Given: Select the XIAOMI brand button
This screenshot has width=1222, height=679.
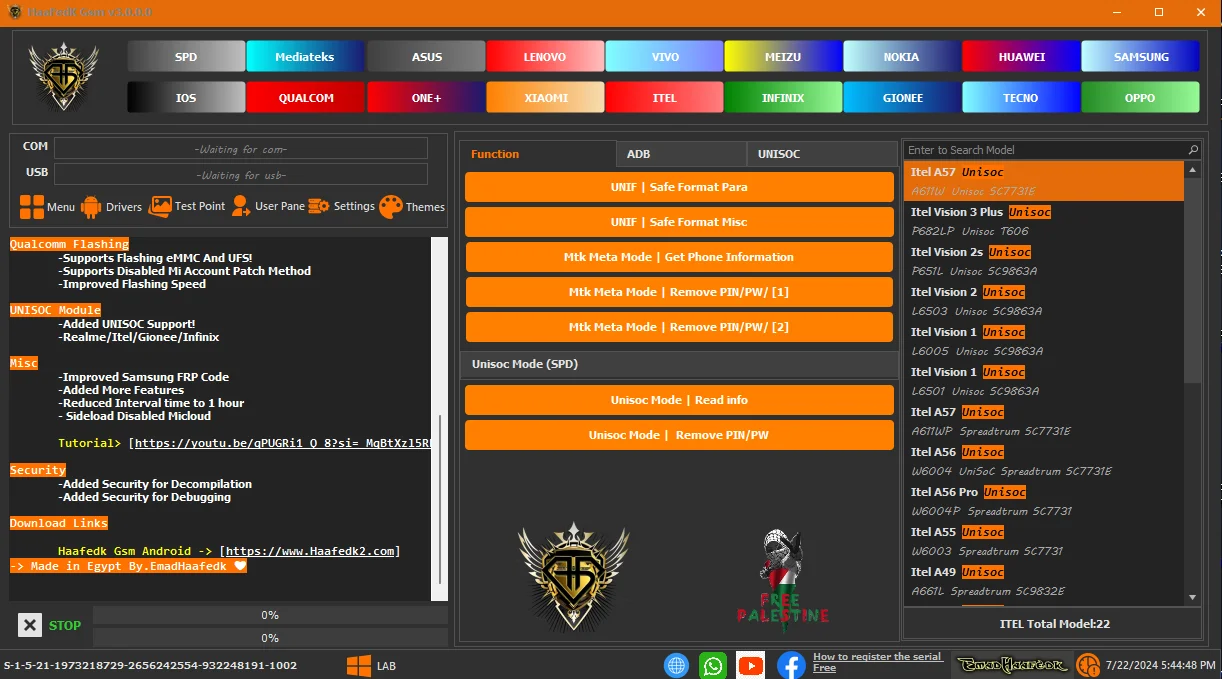Looking at the screenshot, I should (x=545, y=98).
